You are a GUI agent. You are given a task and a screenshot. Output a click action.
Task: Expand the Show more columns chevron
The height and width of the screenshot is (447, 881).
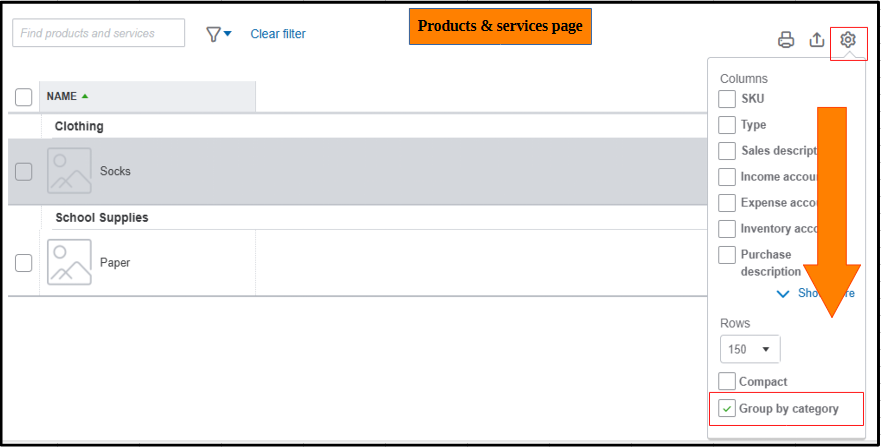tap(783, 294)
